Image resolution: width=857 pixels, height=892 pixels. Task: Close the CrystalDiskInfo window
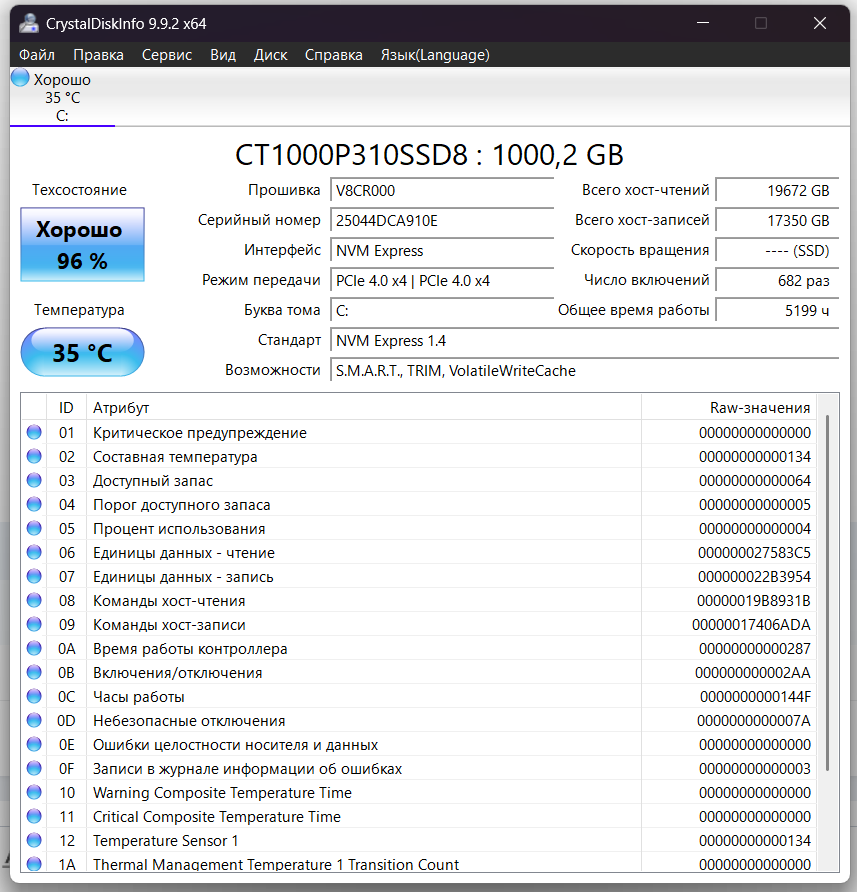tap(819, 23)
